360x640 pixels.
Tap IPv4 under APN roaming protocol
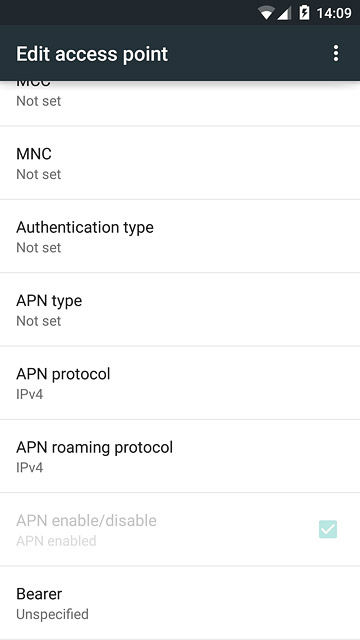[29, 467]
